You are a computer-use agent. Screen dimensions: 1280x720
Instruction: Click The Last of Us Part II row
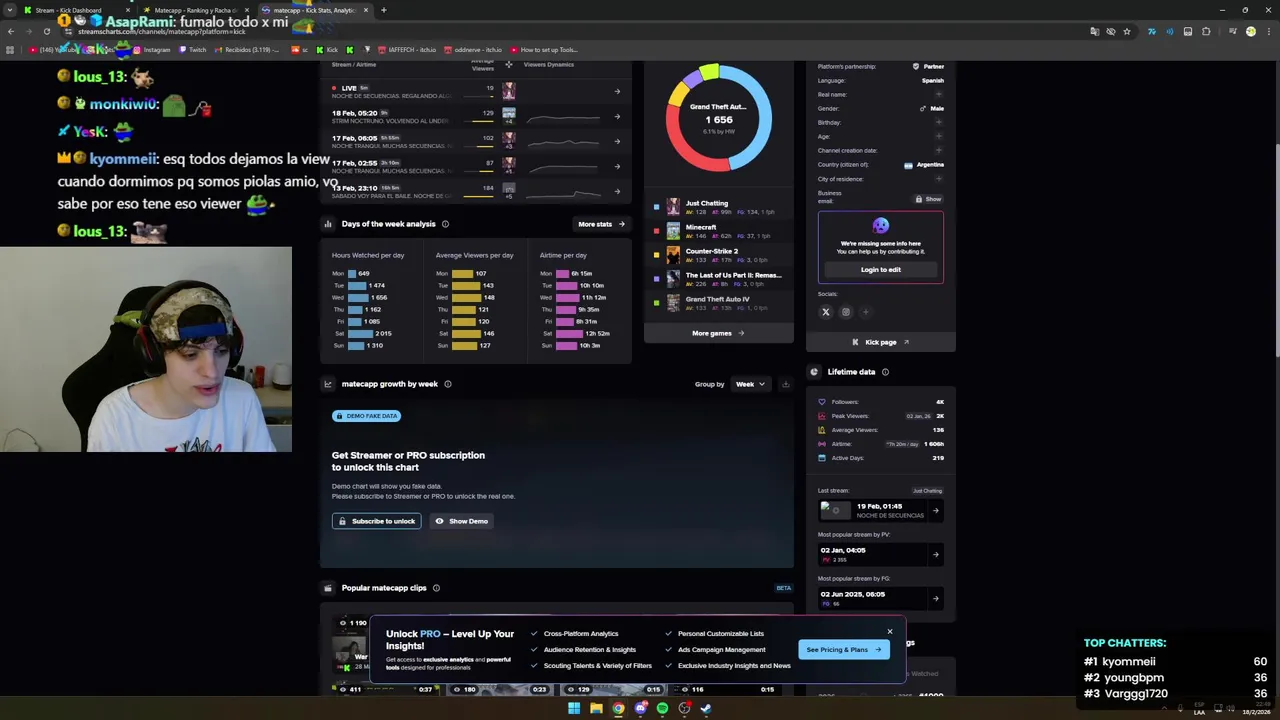718,279
